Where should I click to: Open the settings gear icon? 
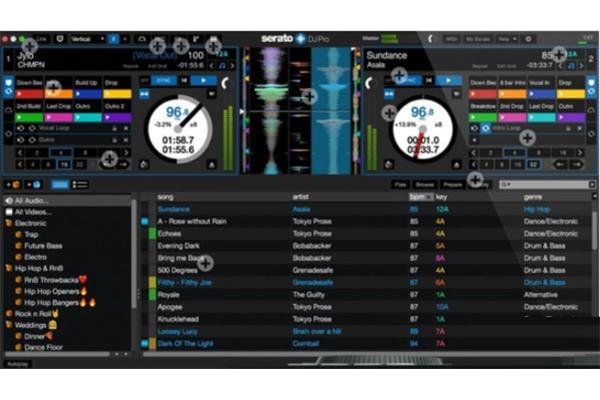(x=528, y=39)
